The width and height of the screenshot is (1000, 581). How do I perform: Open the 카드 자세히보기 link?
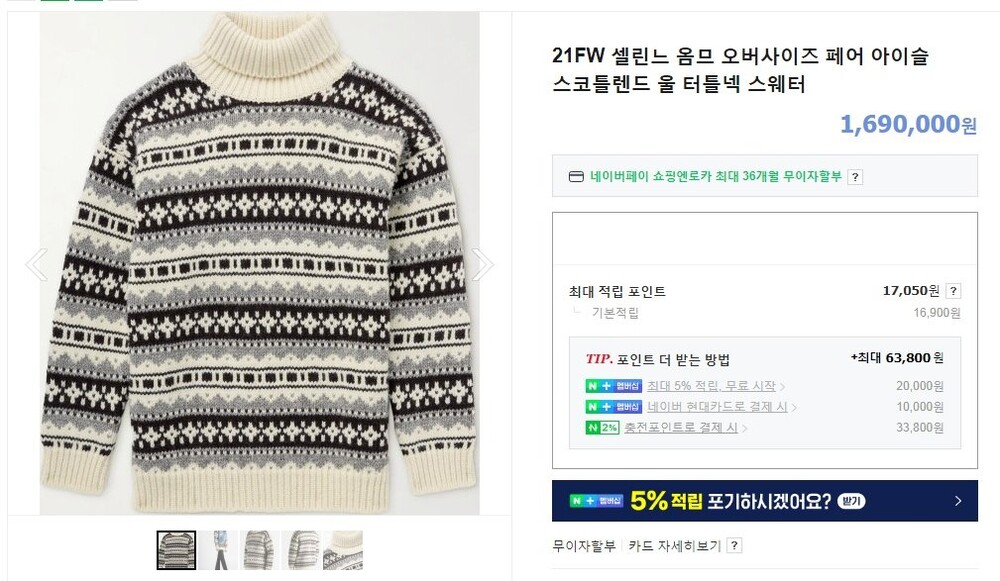tap(674, 545)
